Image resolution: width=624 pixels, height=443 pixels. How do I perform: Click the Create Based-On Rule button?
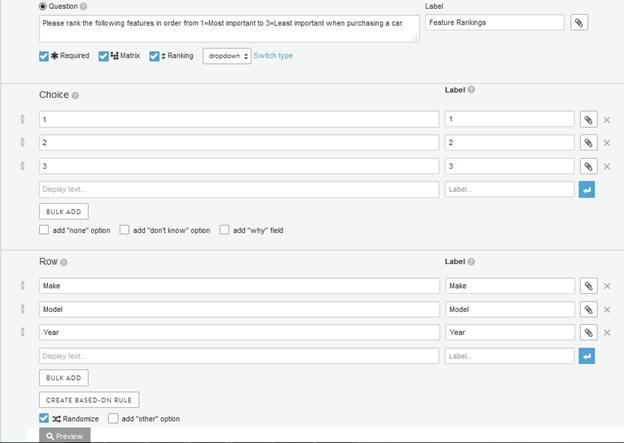click(x=89, y=399)
